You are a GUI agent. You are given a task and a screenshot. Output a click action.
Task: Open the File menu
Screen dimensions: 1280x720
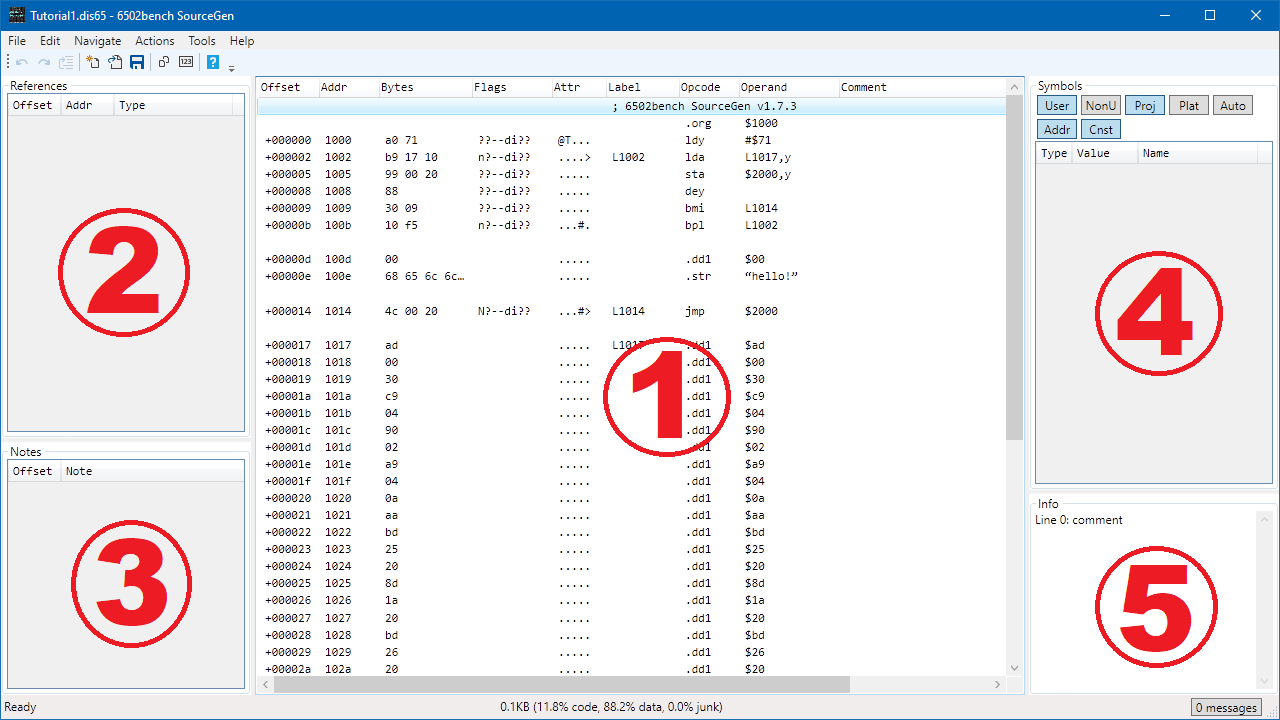17,41
